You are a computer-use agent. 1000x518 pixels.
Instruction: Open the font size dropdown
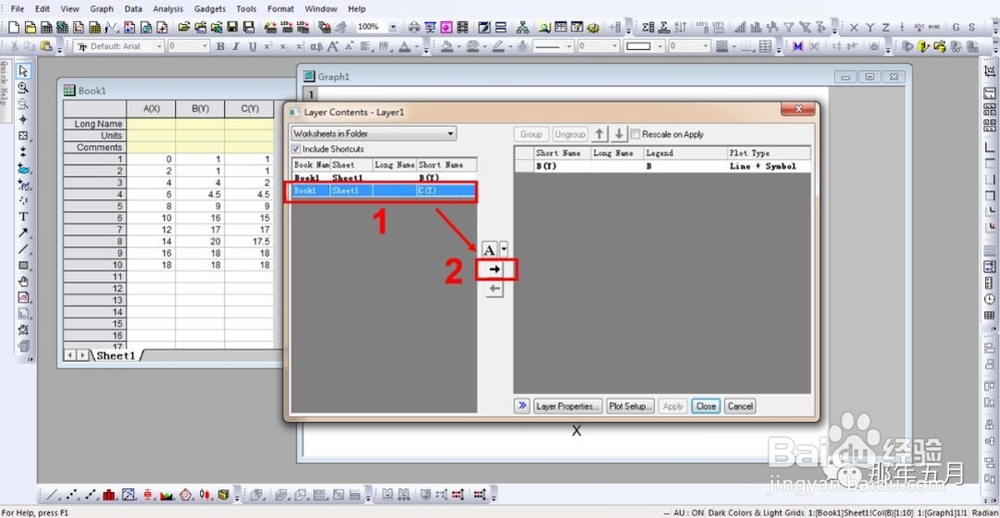coord(205,46)
